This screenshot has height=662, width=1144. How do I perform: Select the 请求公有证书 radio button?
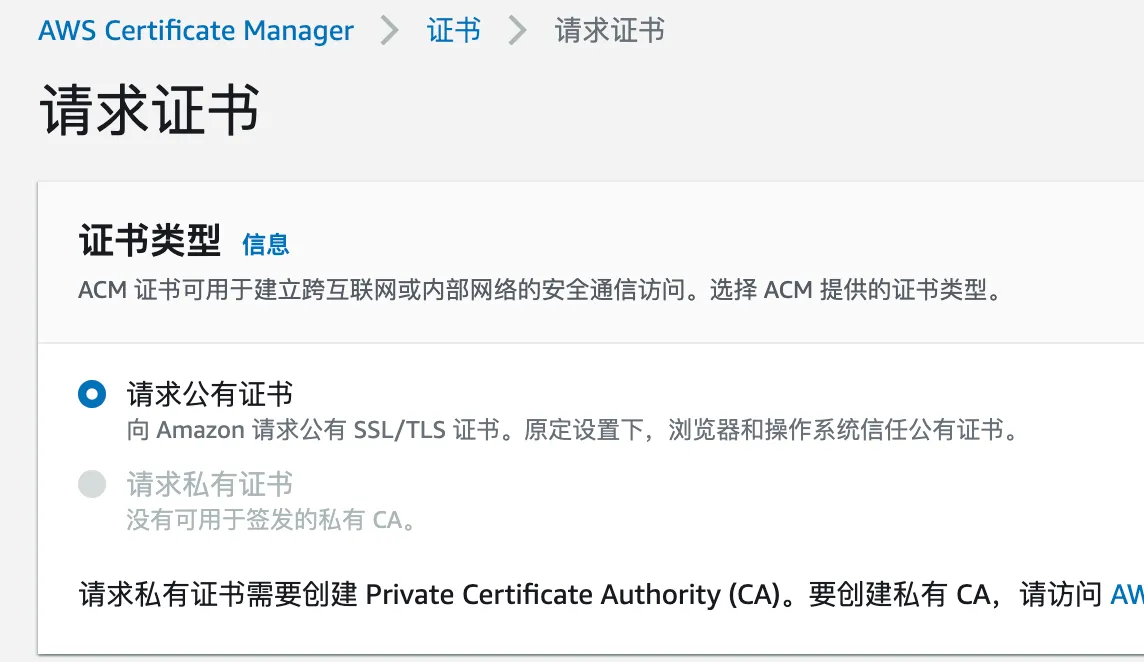92,395
